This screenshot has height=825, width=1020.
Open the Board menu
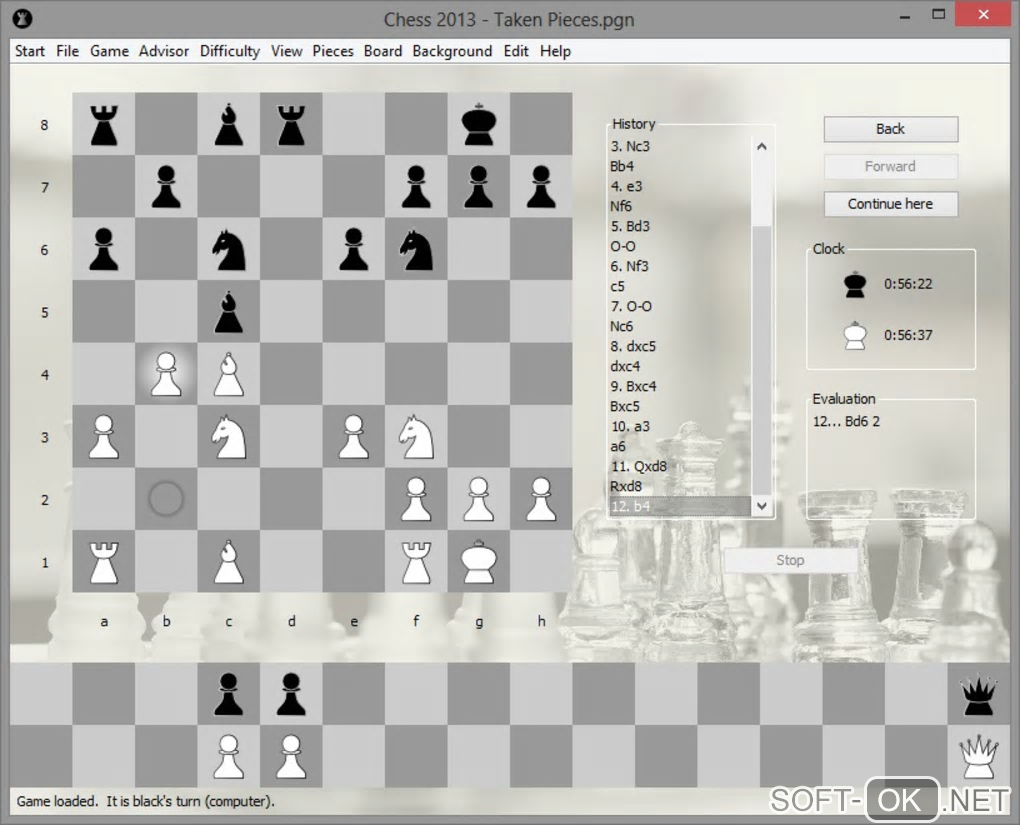tap(383, 51)
